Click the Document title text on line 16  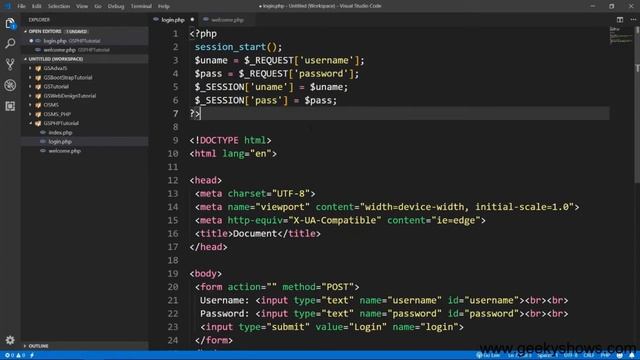tap(255, 233)
